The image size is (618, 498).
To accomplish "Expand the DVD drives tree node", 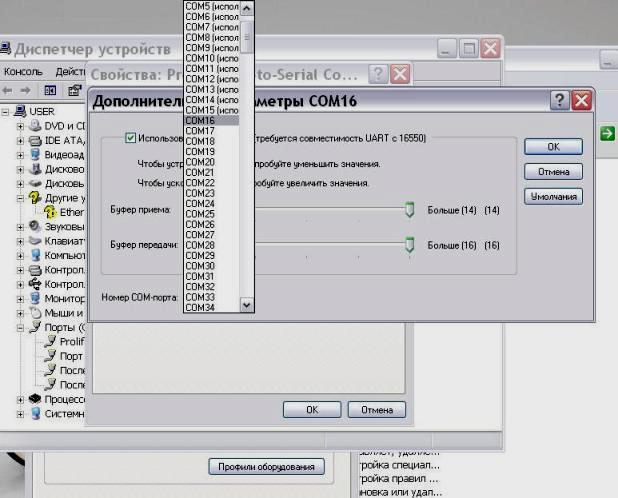I will tap(20, 126).
